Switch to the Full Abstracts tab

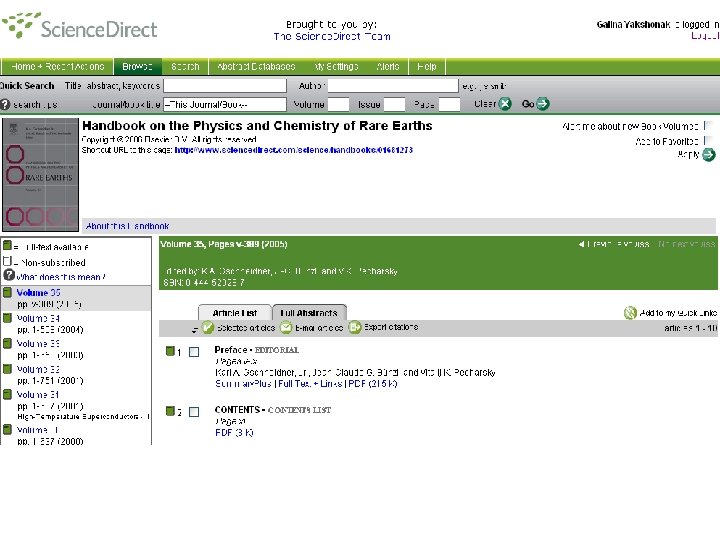pos(309,313)
